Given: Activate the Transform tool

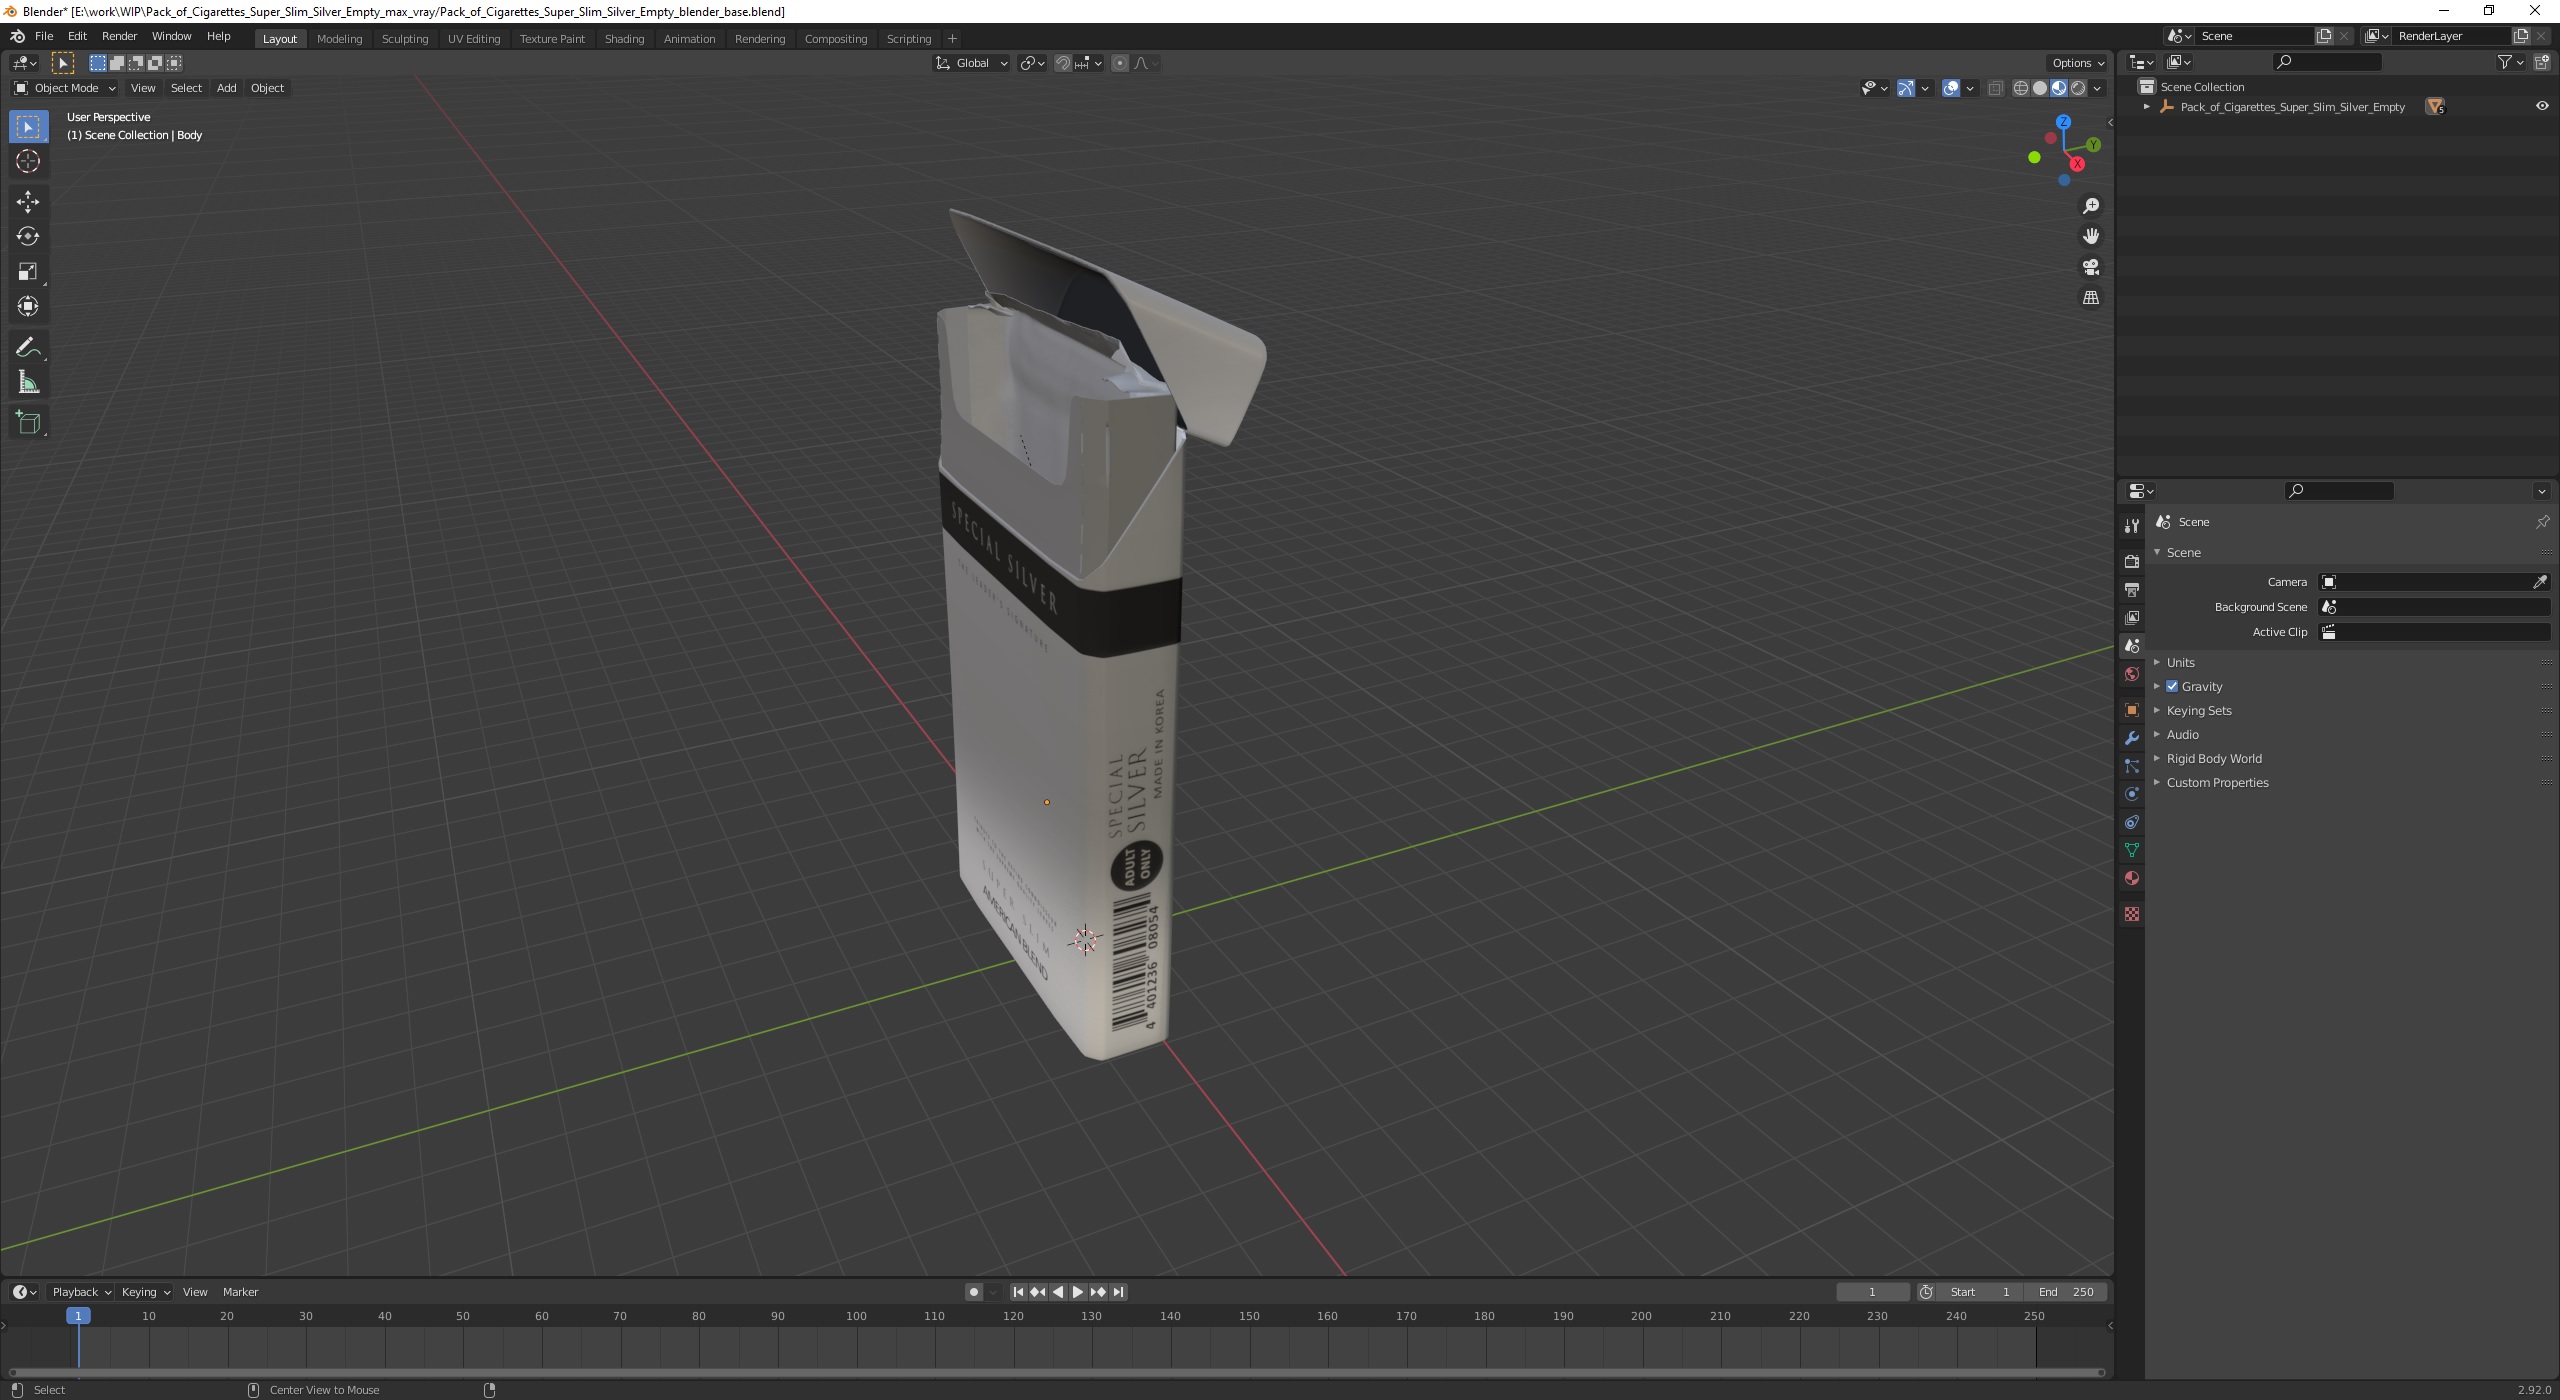Looking at the screenshot, I should click(x=28, y=307).
